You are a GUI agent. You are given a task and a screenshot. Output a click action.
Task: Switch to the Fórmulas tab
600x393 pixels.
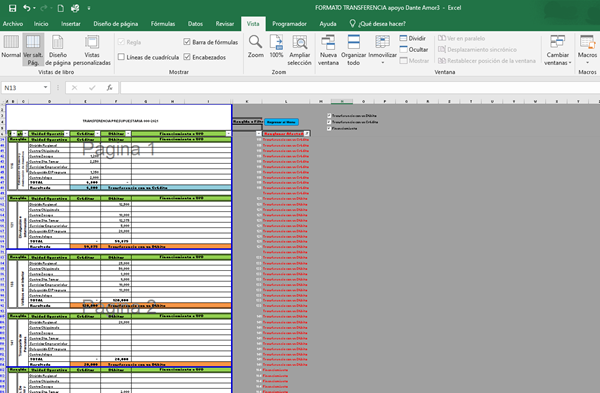[x=163, y=24]
